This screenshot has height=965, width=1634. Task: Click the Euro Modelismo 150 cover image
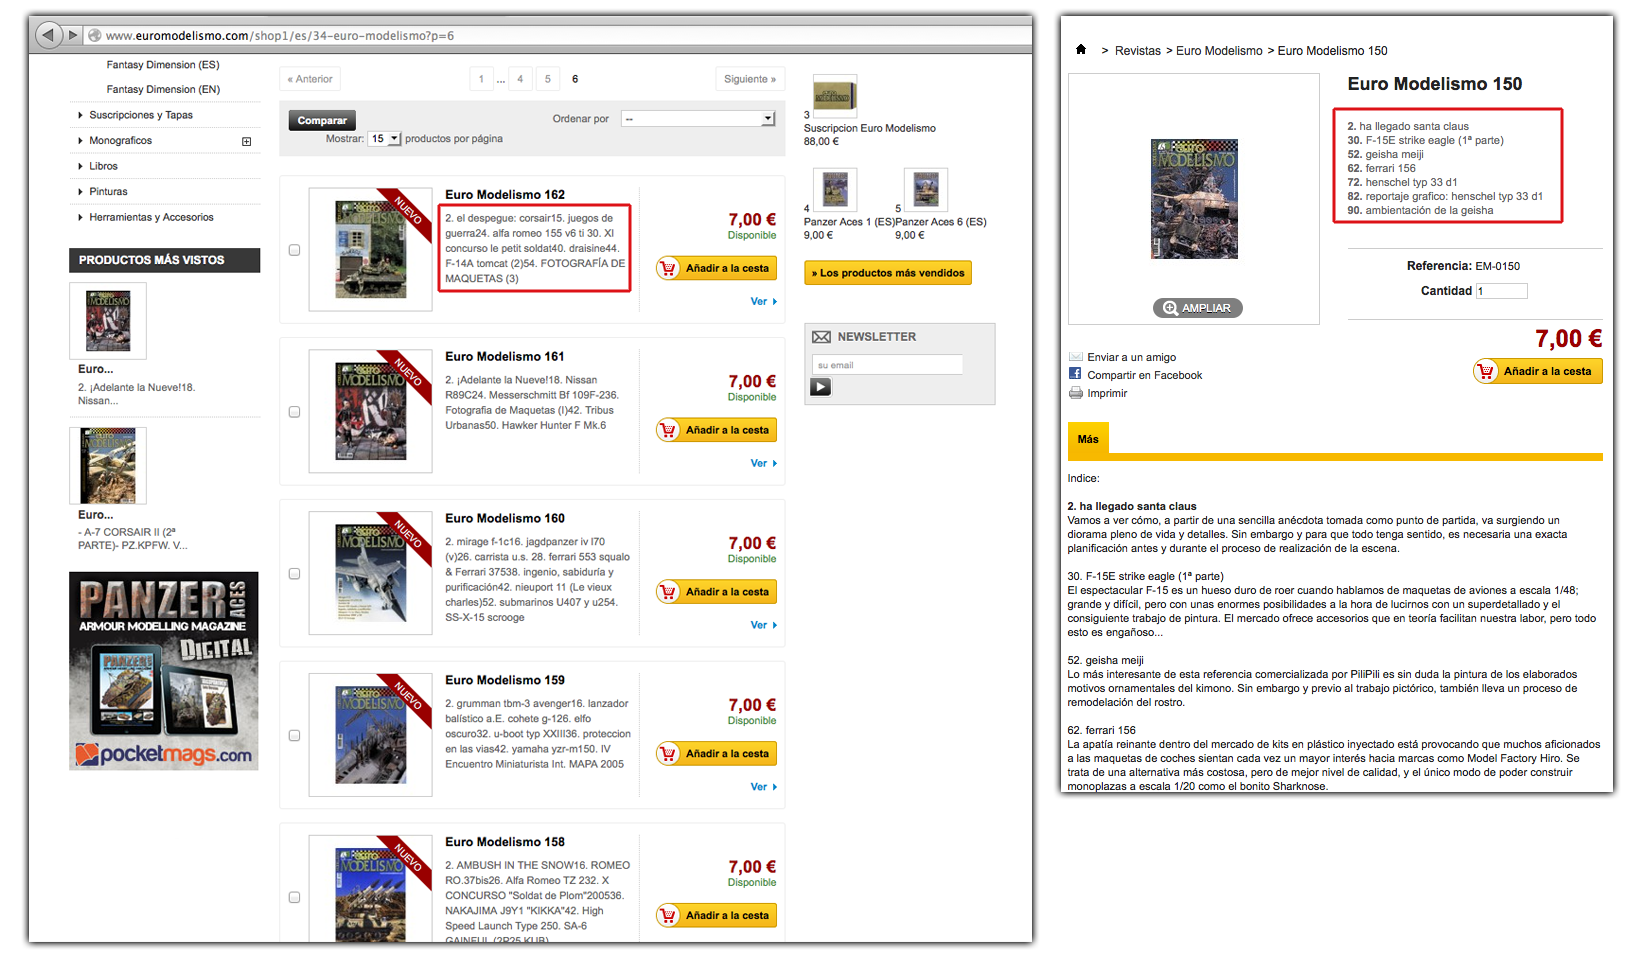(1194, 199)
